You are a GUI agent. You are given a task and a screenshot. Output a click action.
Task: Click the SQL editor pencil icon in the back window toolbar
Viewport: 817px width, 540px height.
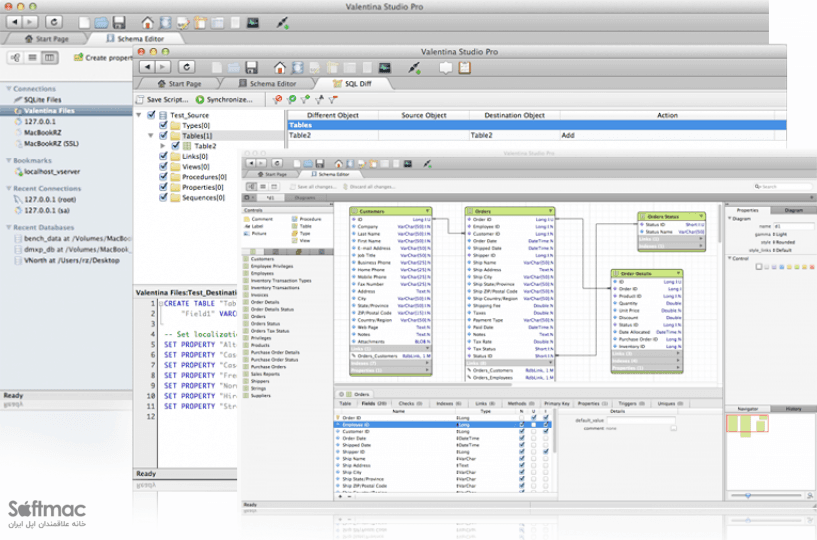[183, 23]
